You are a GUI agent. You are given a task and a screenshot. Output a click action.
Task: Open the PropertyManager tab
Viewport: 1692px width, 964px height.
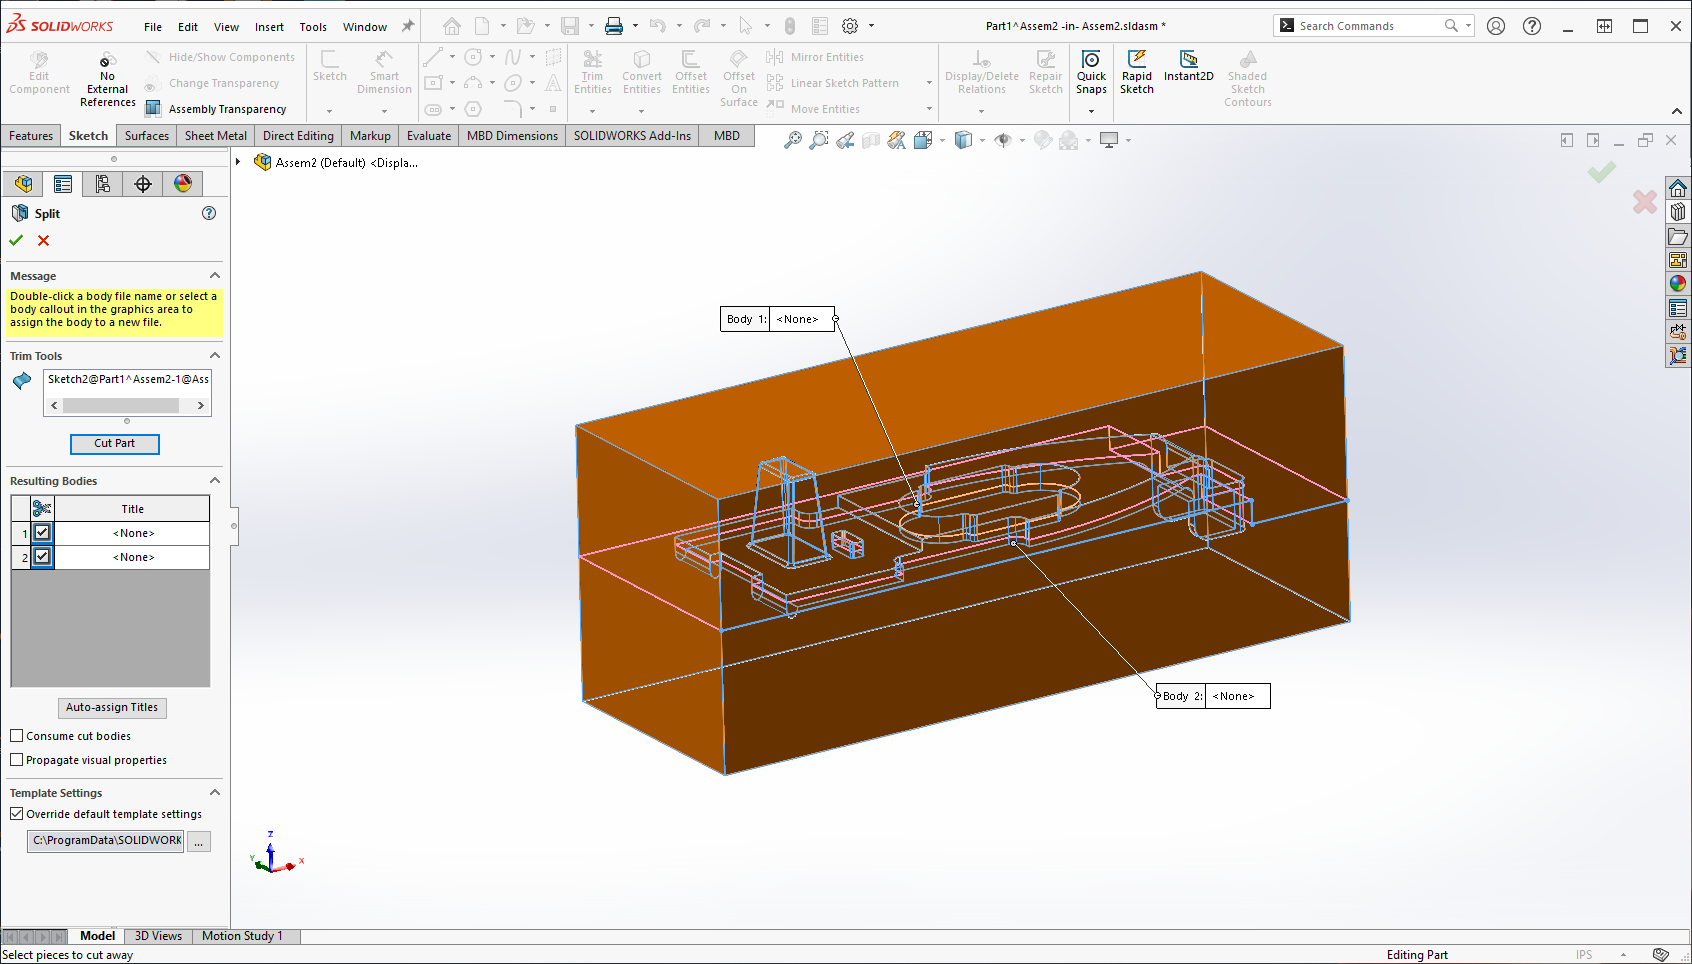[x=63, y=184]
